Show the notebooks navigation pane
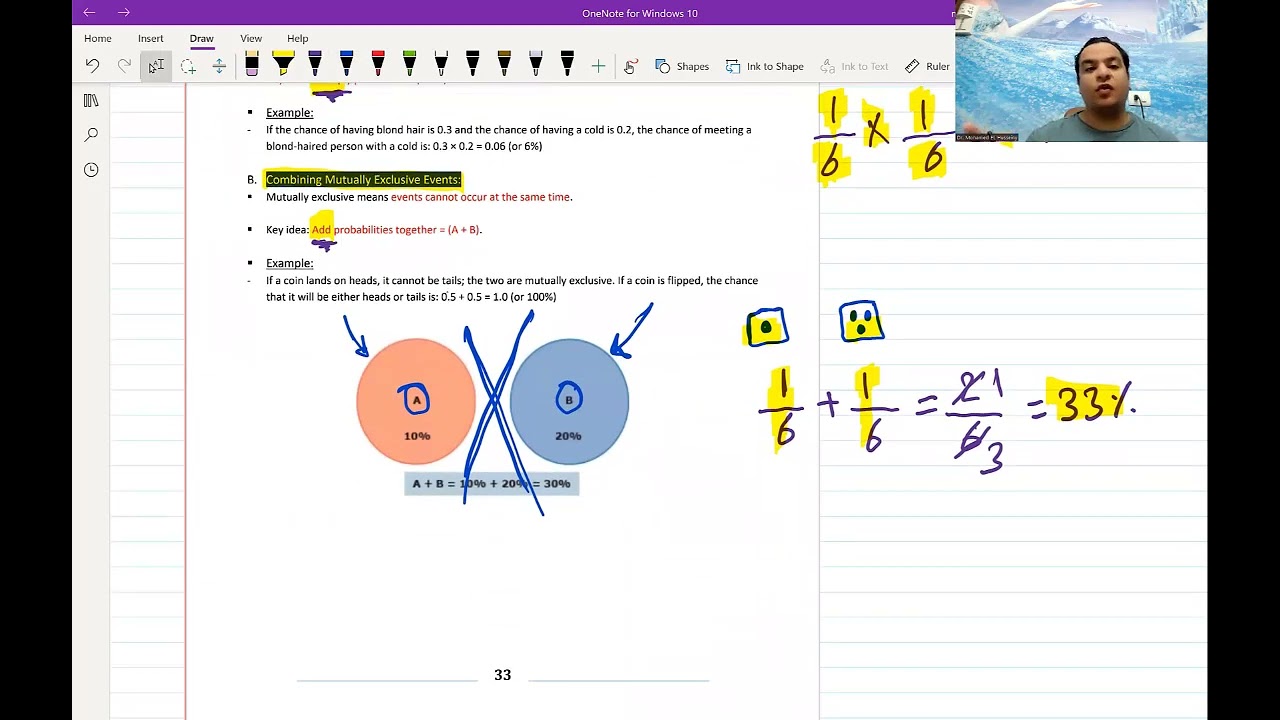 91,101
